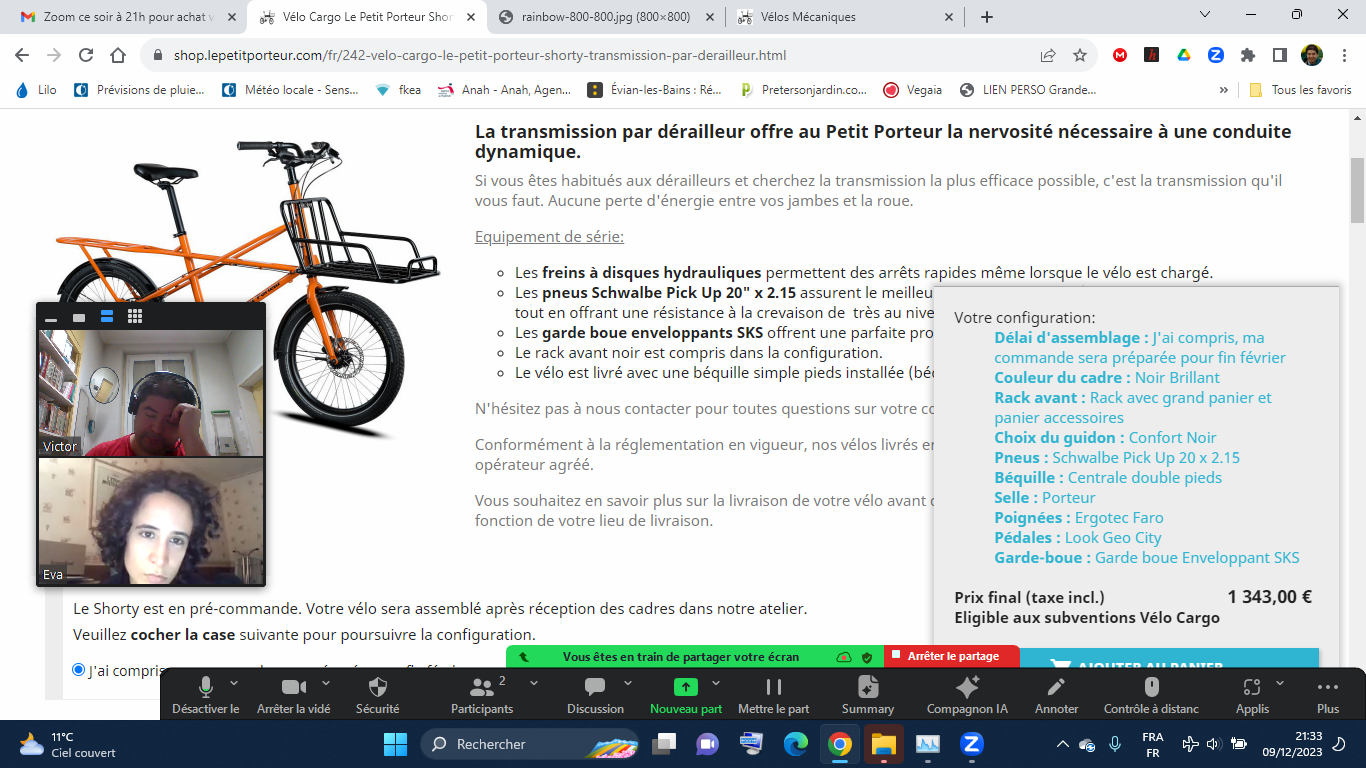Mute the microphone in Zoom toolbar

[206, 688]
